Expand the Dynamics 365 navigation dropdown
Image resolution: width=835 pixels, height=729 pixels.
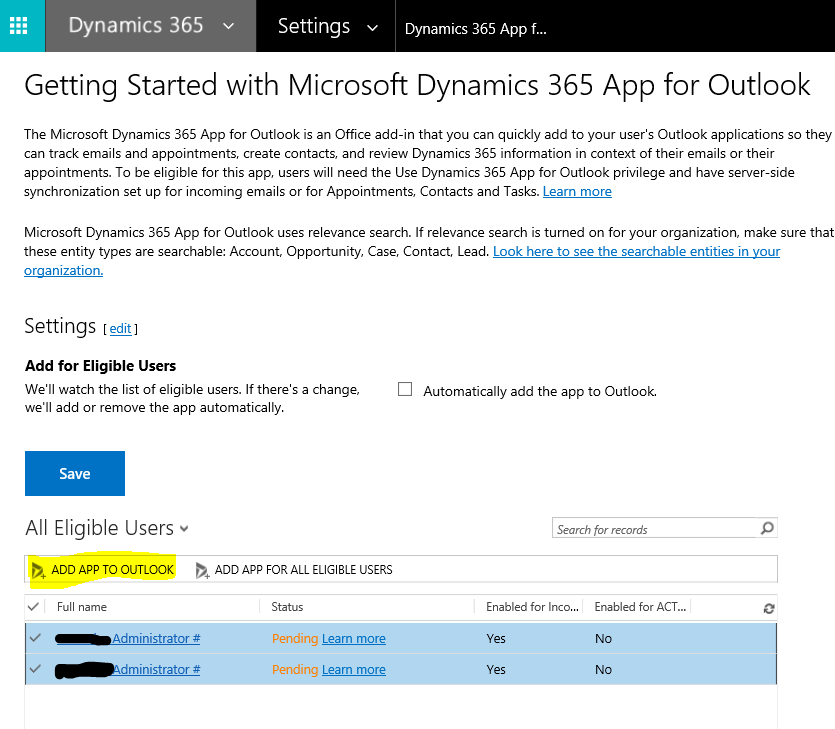(227, 25)
